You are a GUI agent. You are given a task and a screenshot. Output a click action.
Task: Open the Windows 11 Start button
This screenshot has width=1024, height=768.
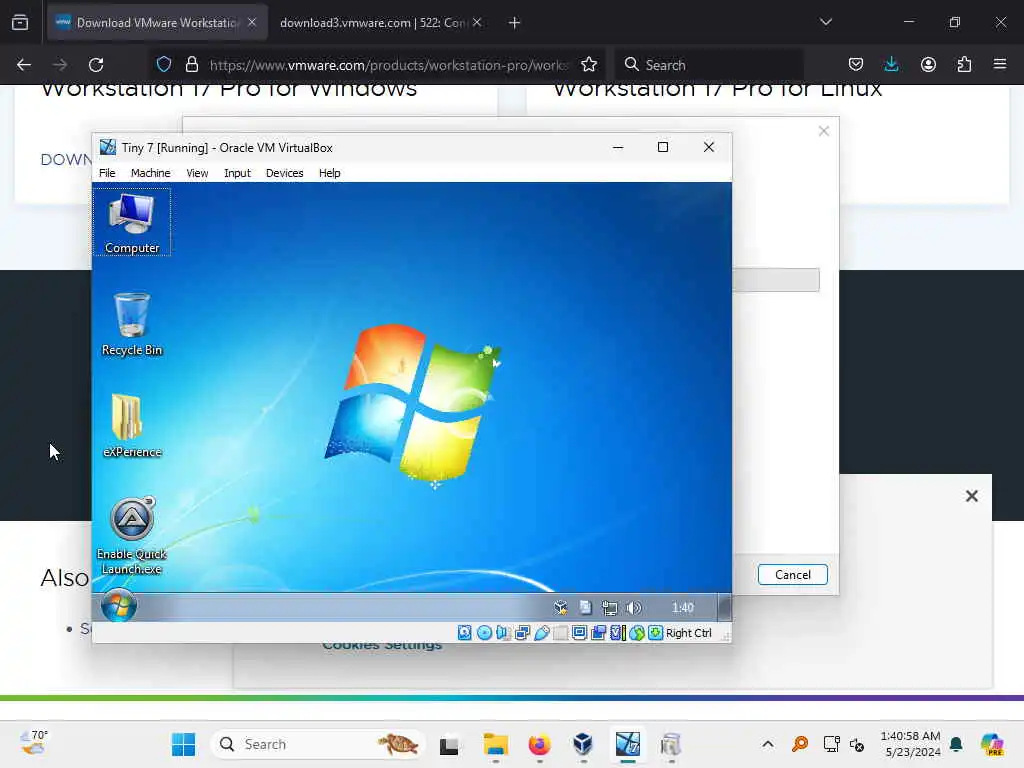[x=184, y=744]
